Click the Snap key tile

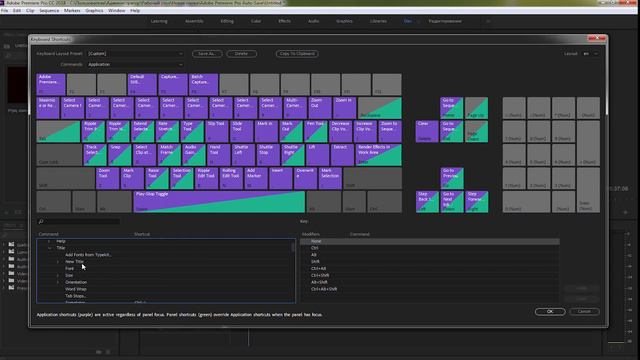coord(120,155)
